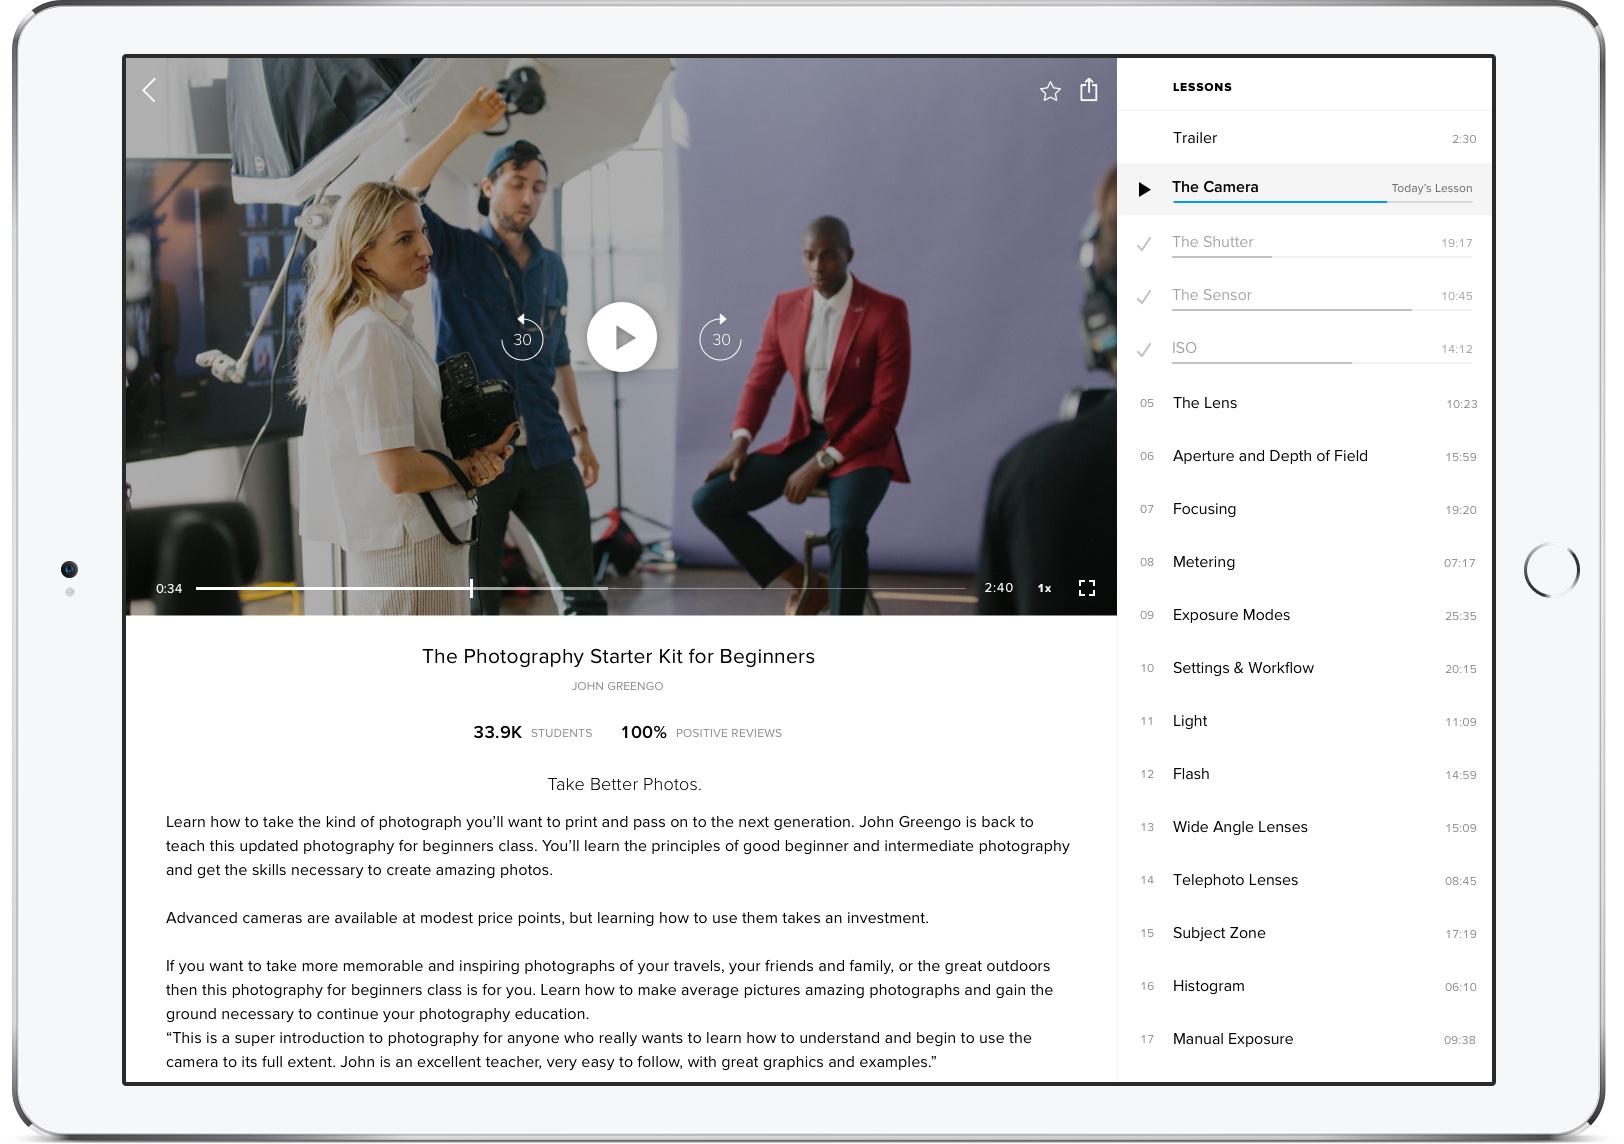Change the 1x playback speed

coord(1044,588)
